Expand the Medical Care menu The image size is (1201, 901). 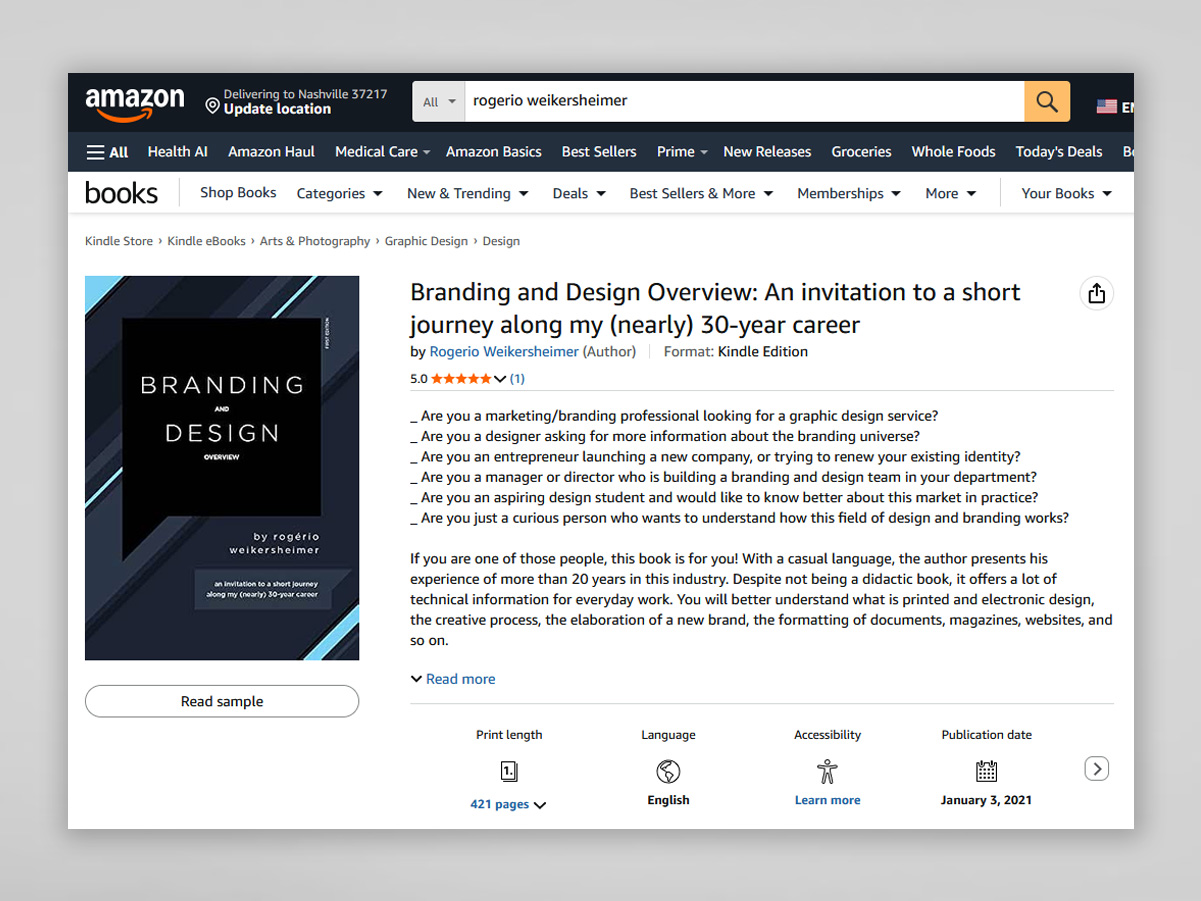point(383,152)
